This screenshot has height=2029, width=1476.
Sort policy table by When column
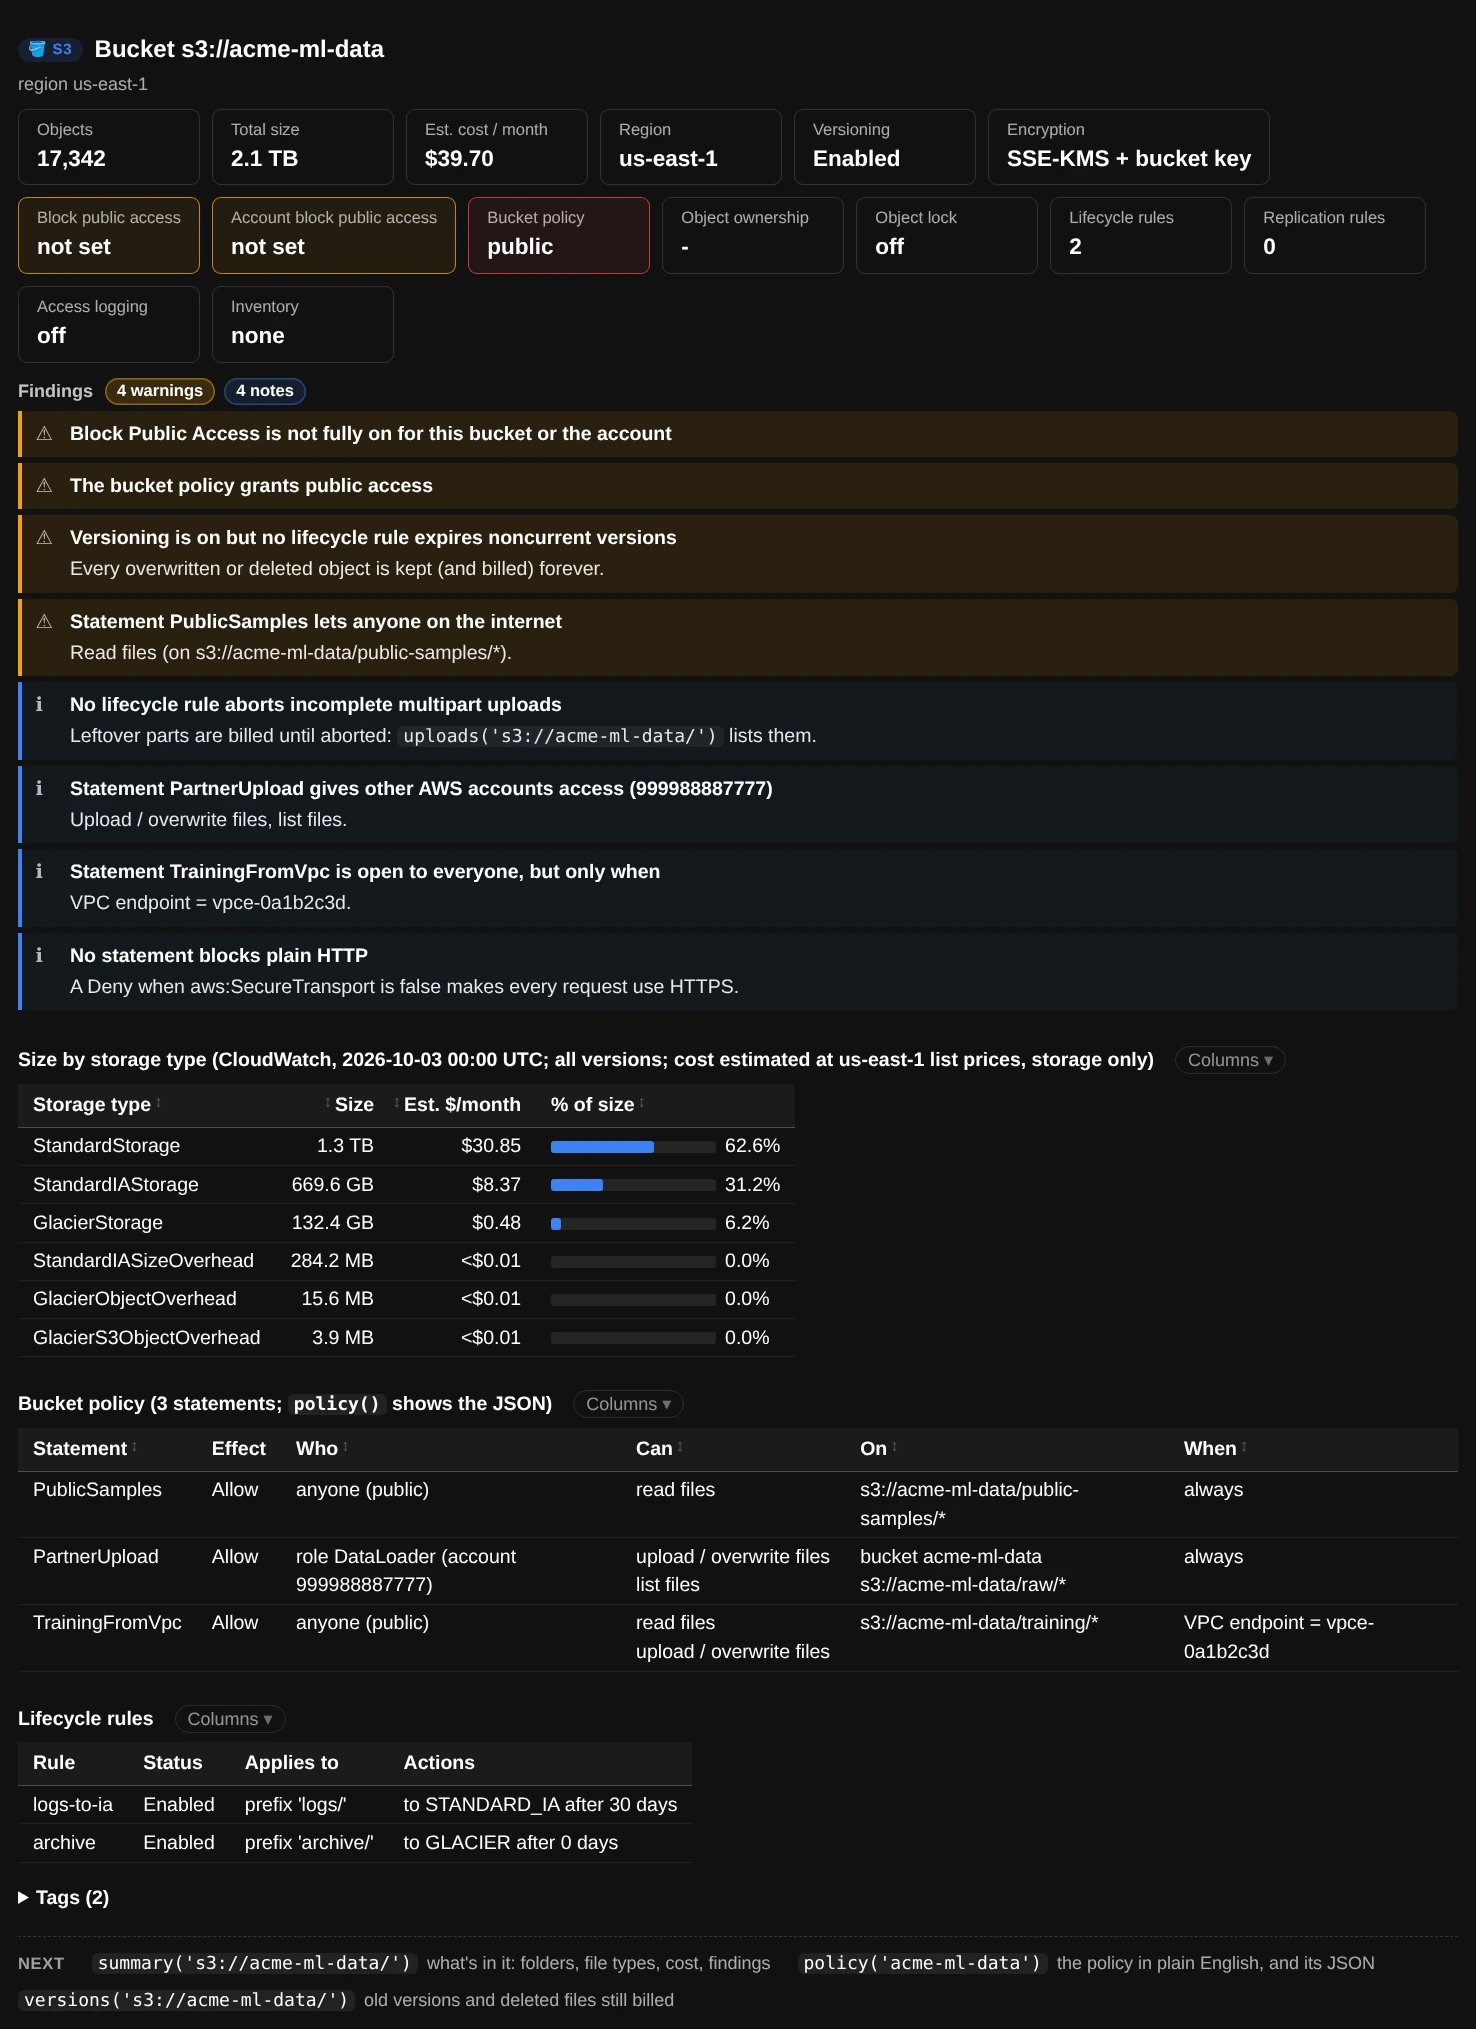click(1215, 1449)
